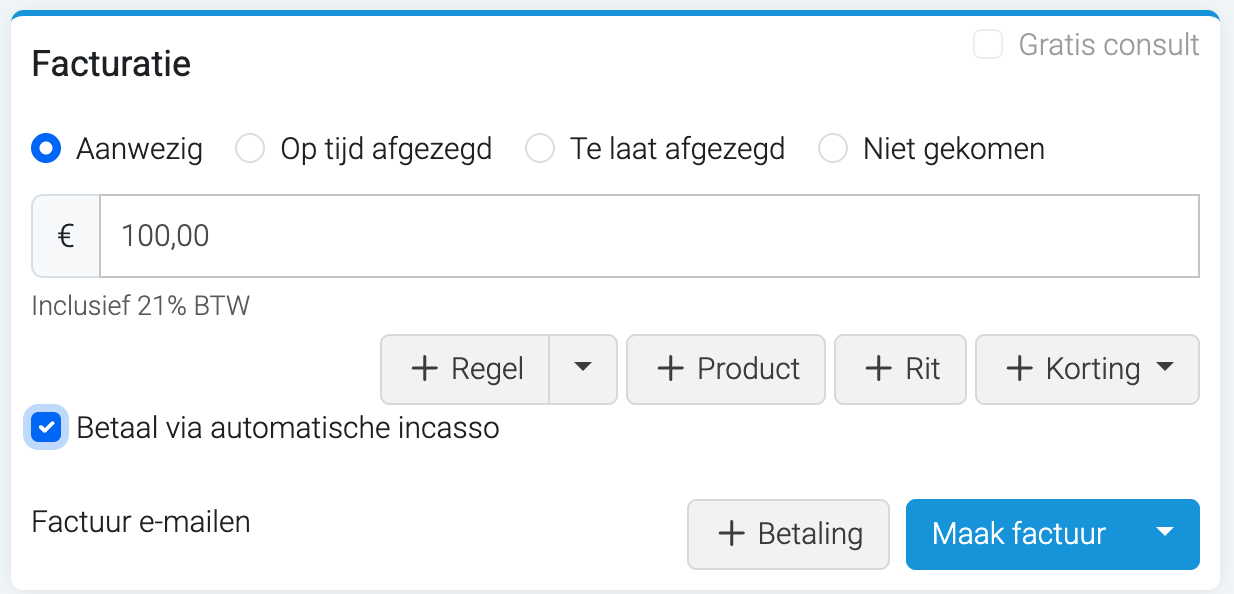
Task: Click the amount field showing 100,00
Action: click(648, 236)
